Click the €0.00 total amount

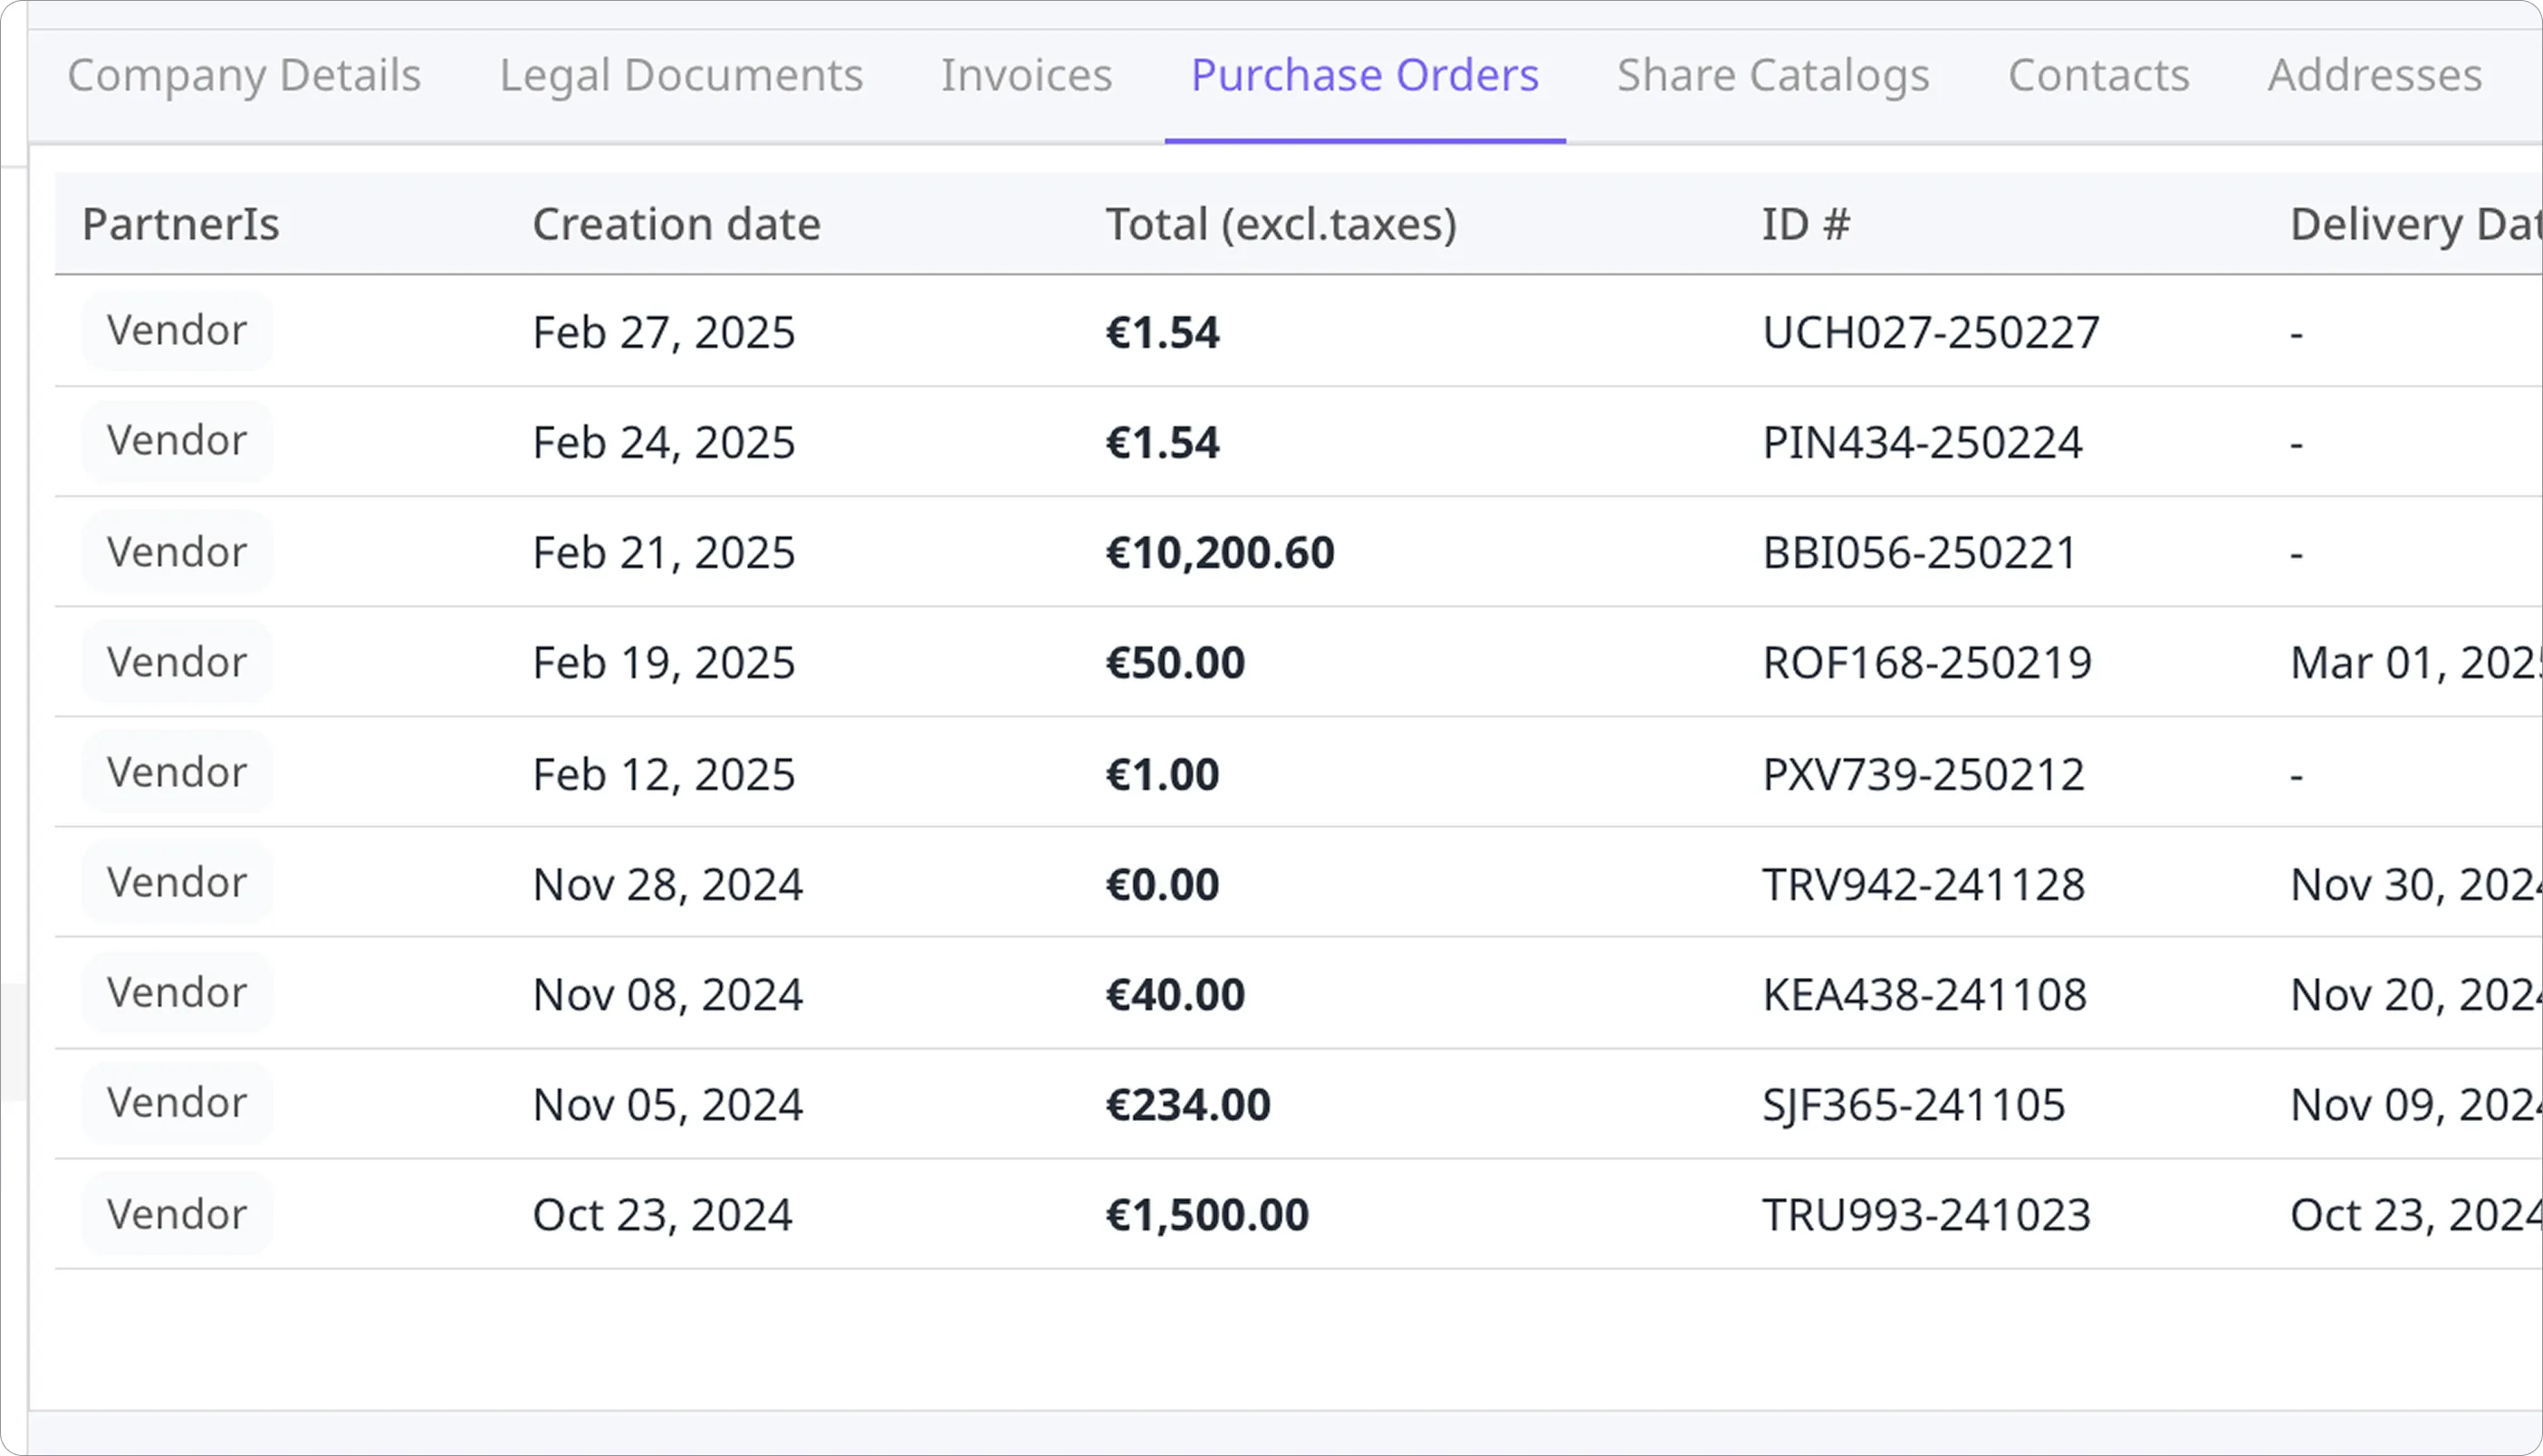pos(1162,885)
